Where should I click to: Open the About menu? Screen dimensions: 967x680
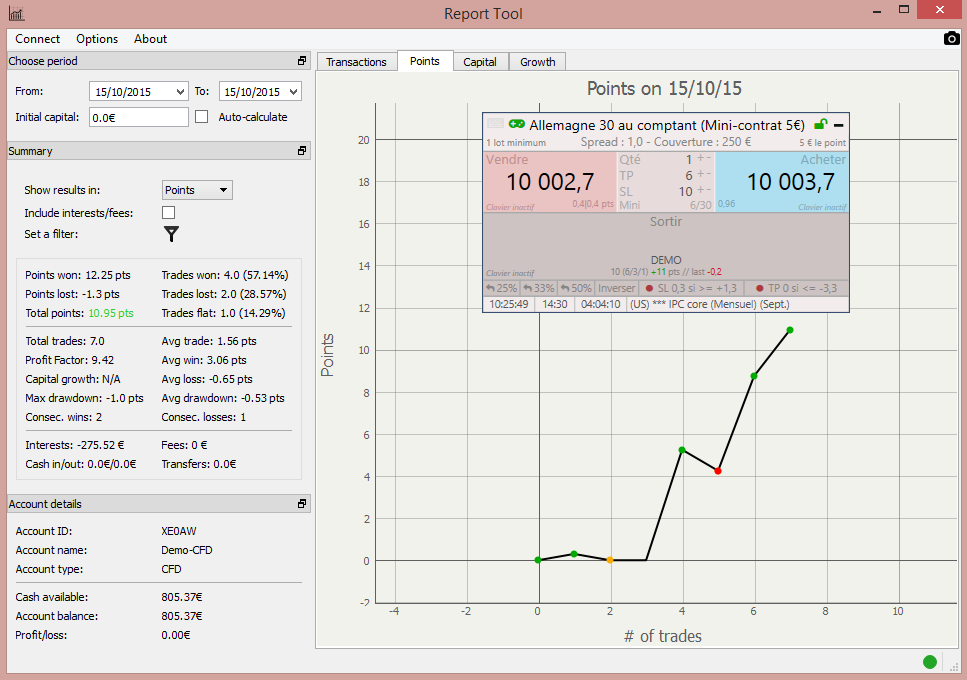click(150, 39)
